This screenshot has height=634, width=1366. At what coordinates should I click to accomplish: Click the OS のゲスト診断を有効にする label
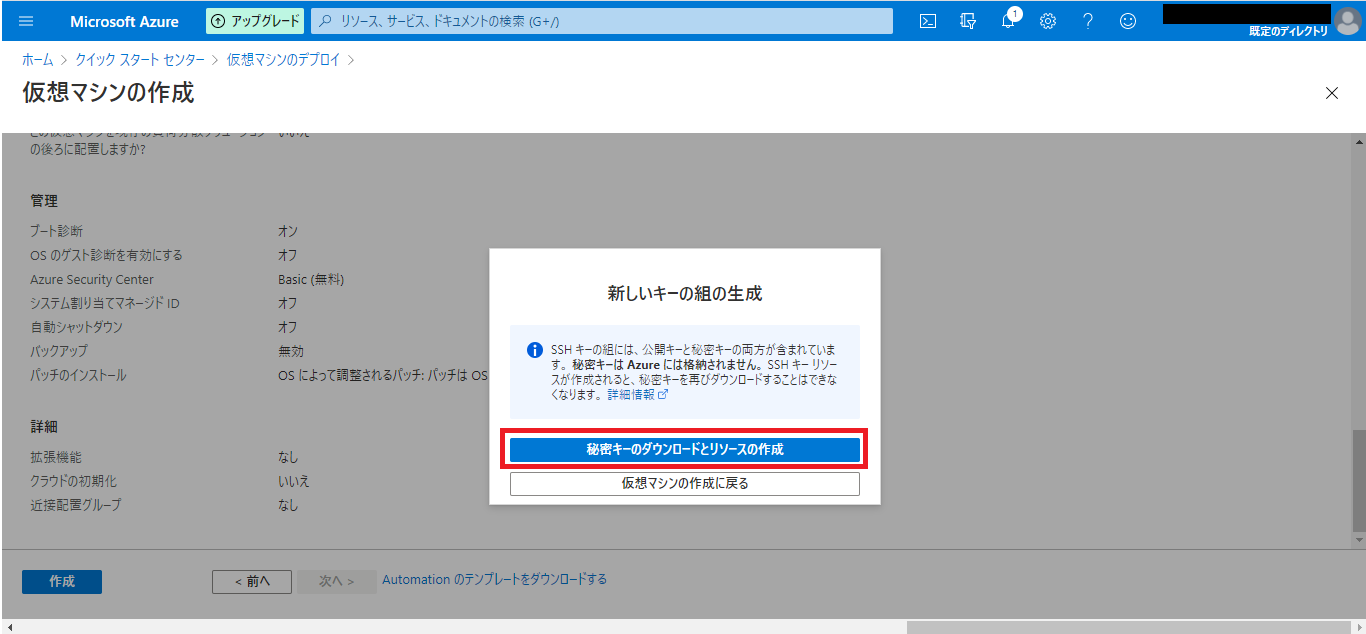106,255
